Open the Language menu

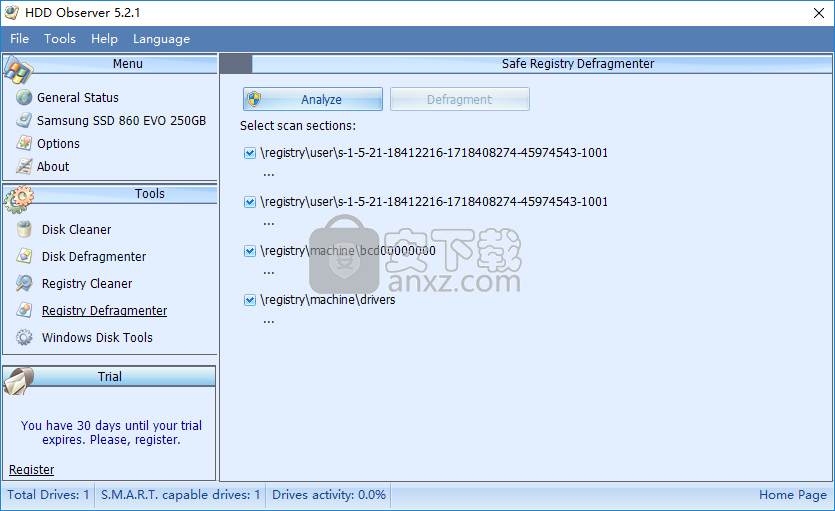[x=161, y=39]
